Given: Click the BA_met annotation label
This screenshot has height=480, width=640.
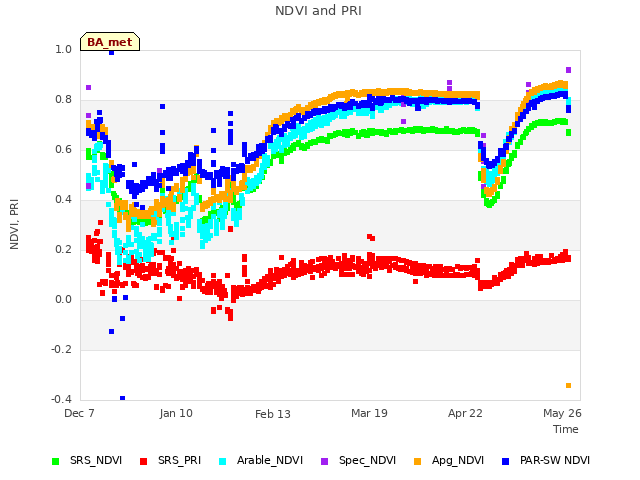Looking at the screenshot, I should point(110,42).
